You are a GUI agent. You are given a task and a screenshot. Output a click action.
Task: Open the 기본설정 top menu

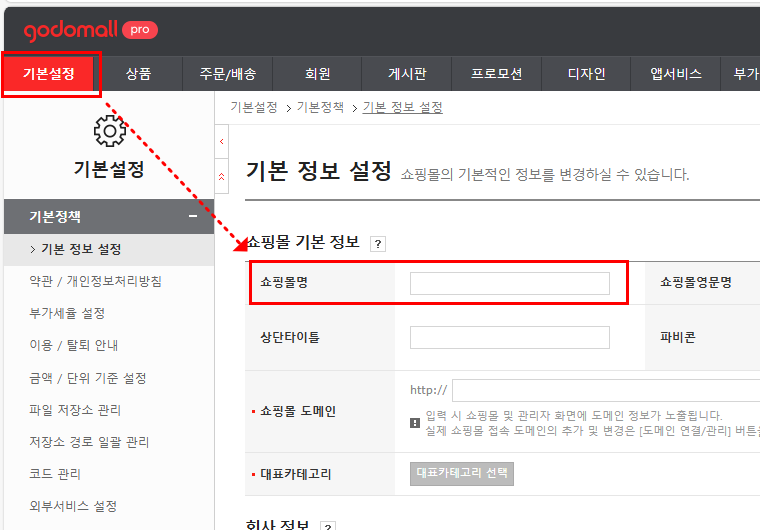click(x=50, y=74)
